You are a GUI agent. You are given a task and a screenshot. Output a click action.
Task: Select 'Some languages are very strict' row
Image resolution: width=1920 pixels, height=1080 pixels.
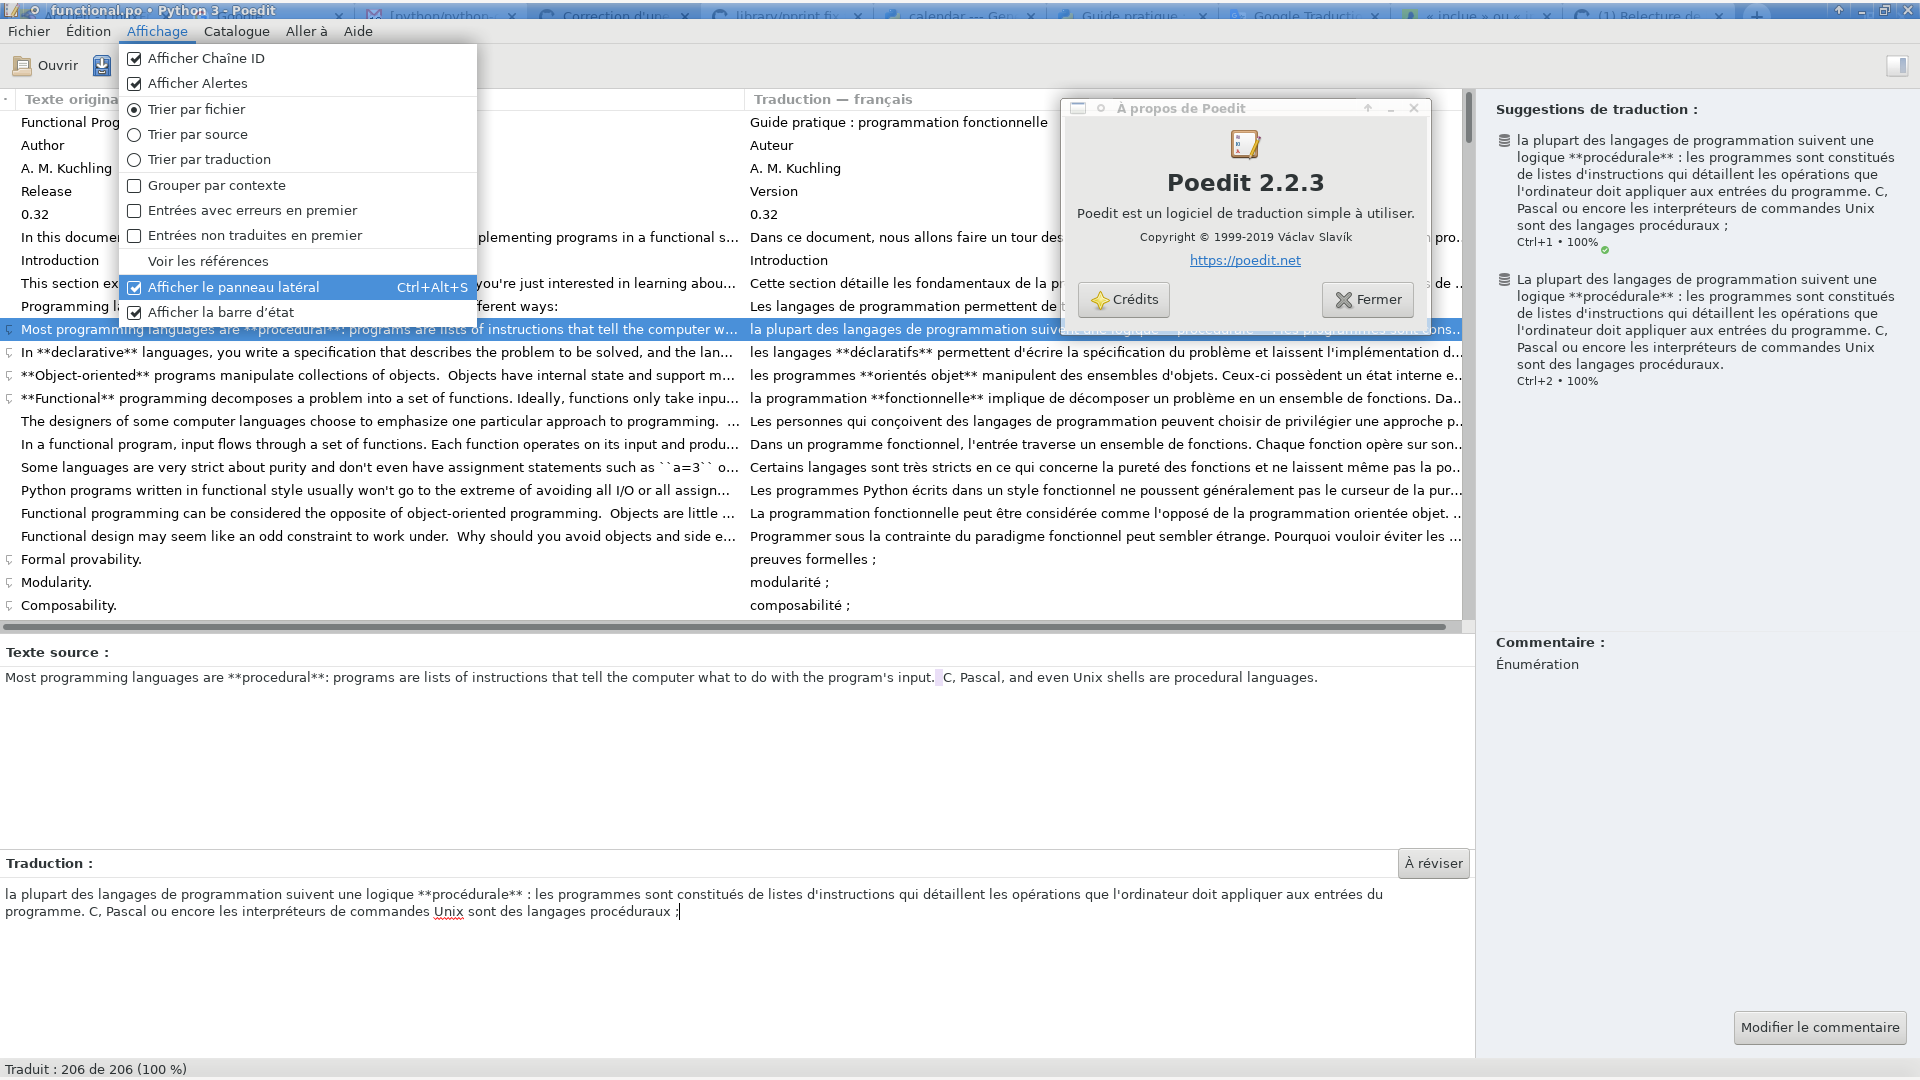[x=380, y=468]
